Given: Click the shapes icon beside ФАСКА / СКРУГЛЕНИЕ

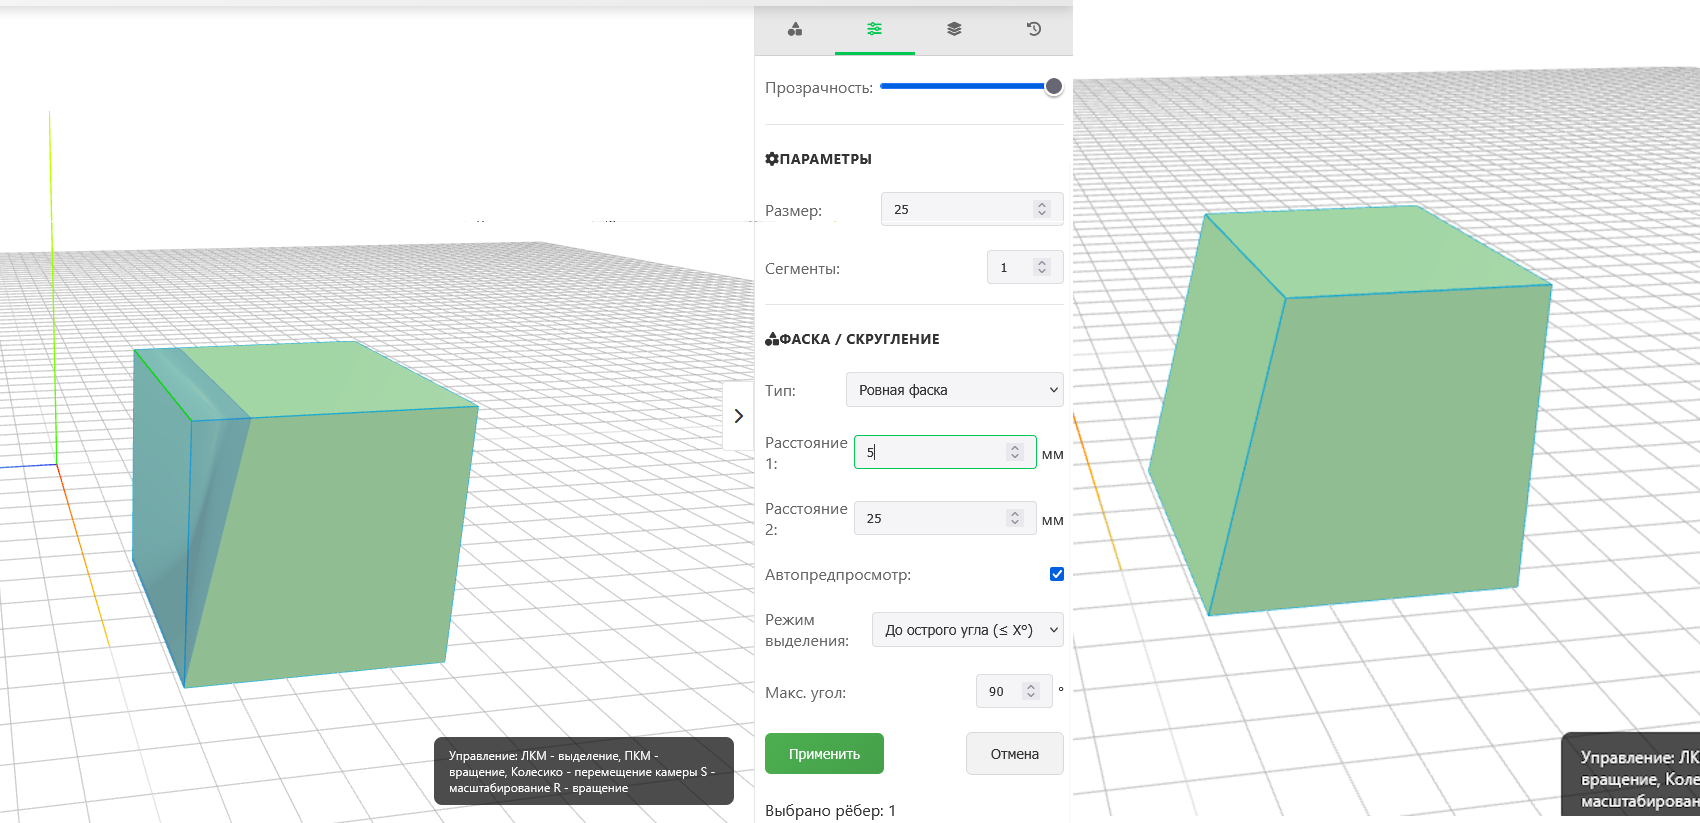Looking at the screenshot, I should (x=771, y=339).
